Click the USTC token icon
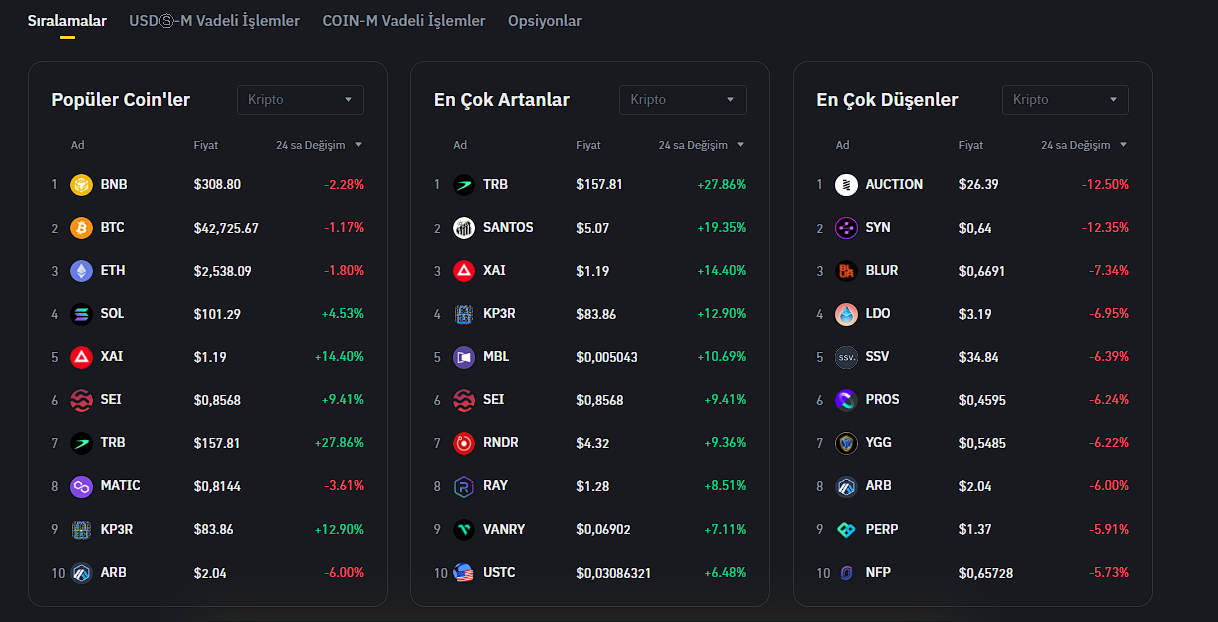The width and height of the screenshot is (1218, 622). (x=464, y=573)
